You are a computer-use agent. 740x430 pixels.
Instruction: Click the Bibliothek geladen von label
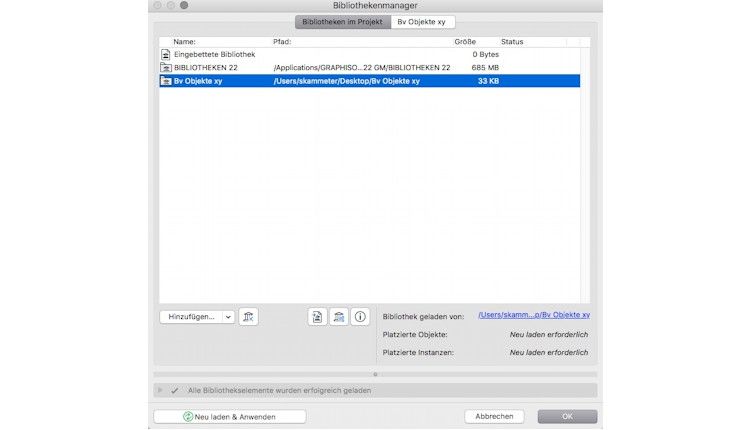tap(423, 316)
